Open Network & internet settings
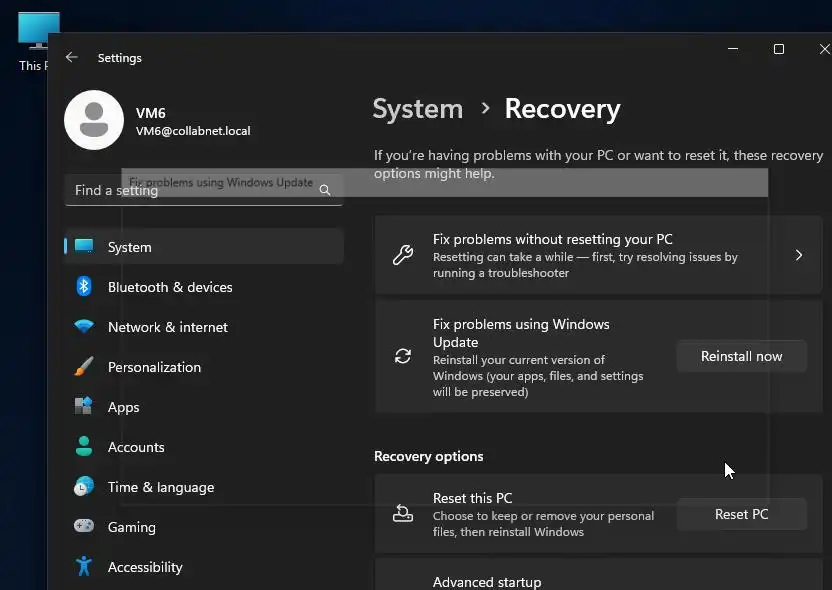The image size is (832, 590). 204,327
